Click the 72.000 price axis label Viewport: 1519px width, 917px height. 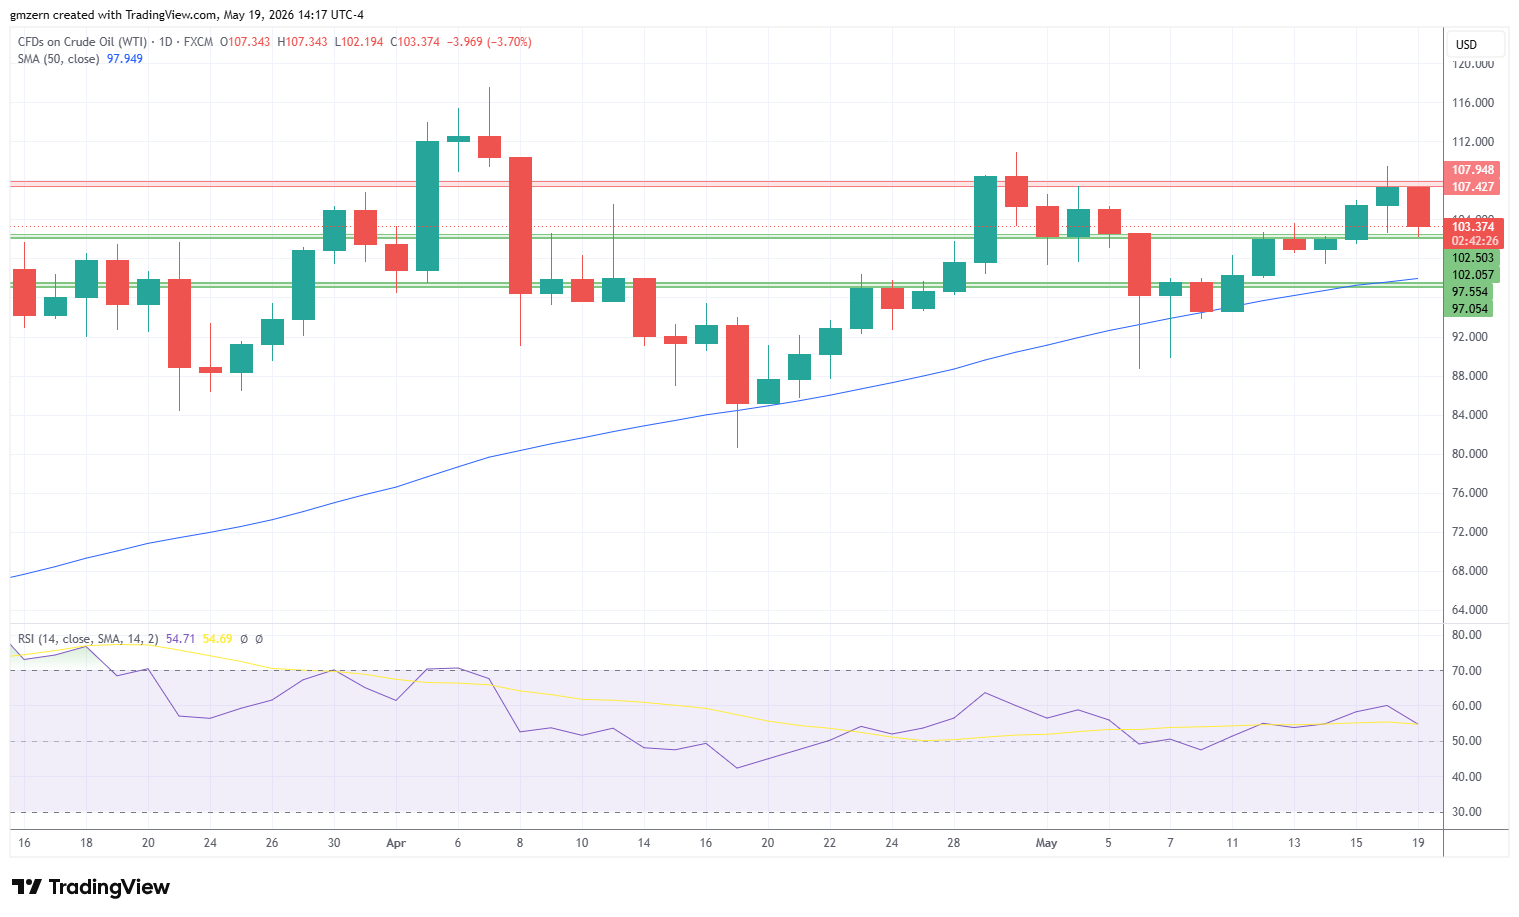[1470, 532]
